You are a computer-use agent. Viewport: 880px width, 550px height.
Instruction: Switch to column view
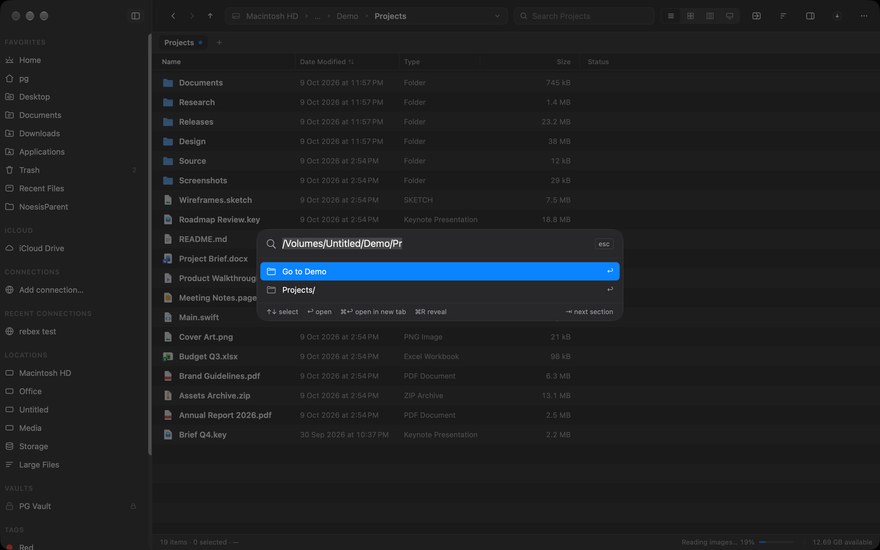710,16
